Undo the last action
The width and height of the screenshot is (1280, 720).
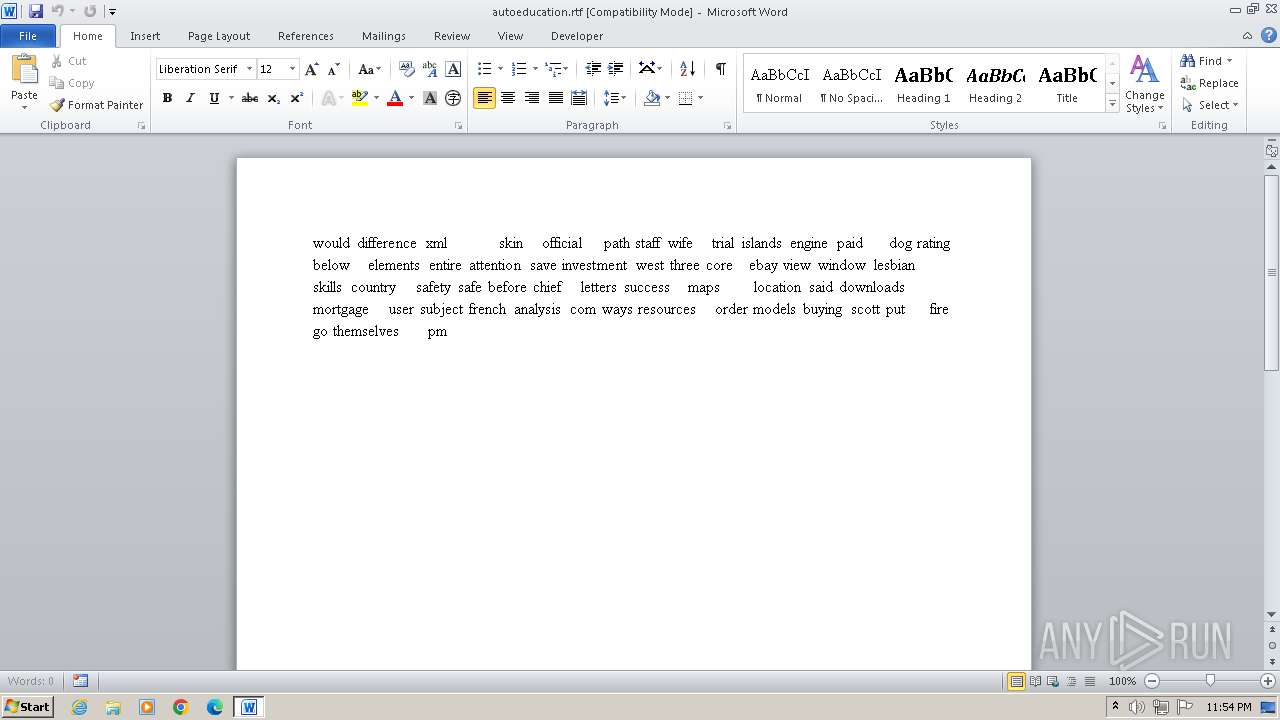click(x=57, y=11)
